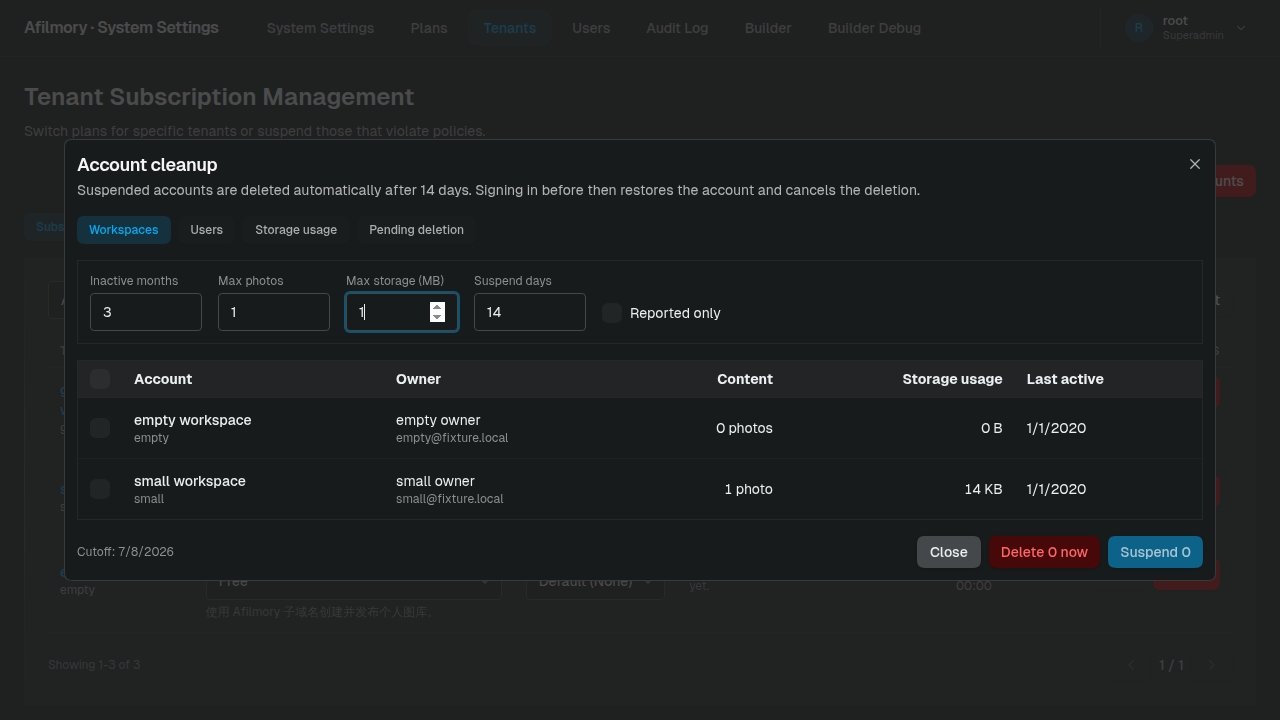
Task: Go to the previous page of tenants
Action: point(1132,665)
